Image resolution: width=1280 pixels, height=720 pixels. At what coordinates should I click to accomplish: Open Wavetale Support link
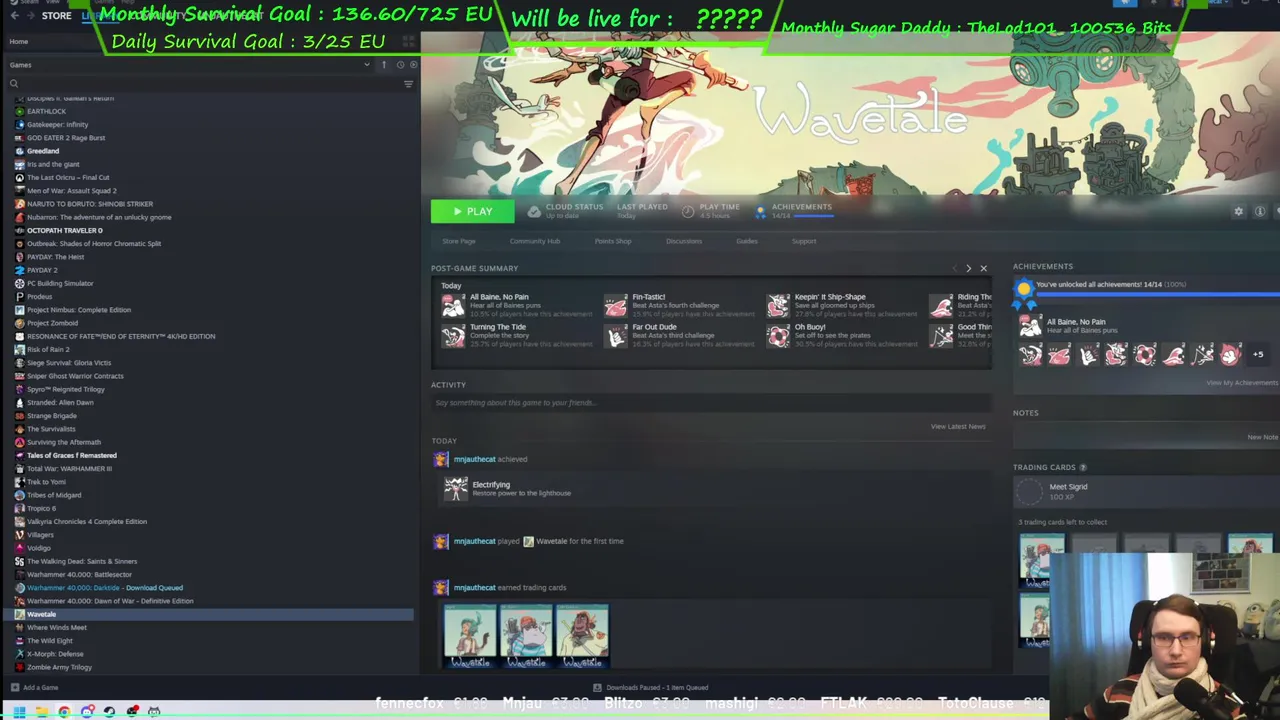[804, 241]
